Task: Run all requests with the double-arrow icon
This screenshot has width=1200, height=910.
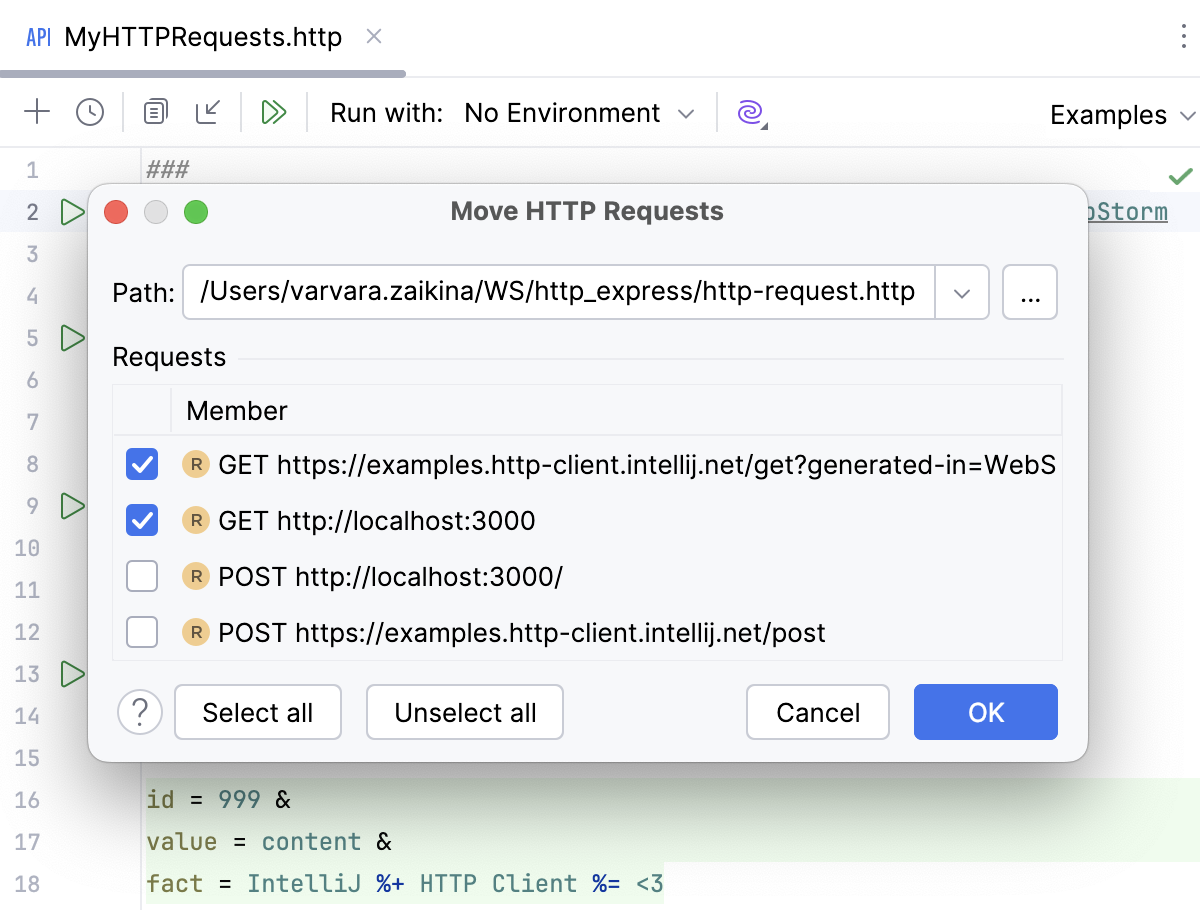Action: pos(274,112)
